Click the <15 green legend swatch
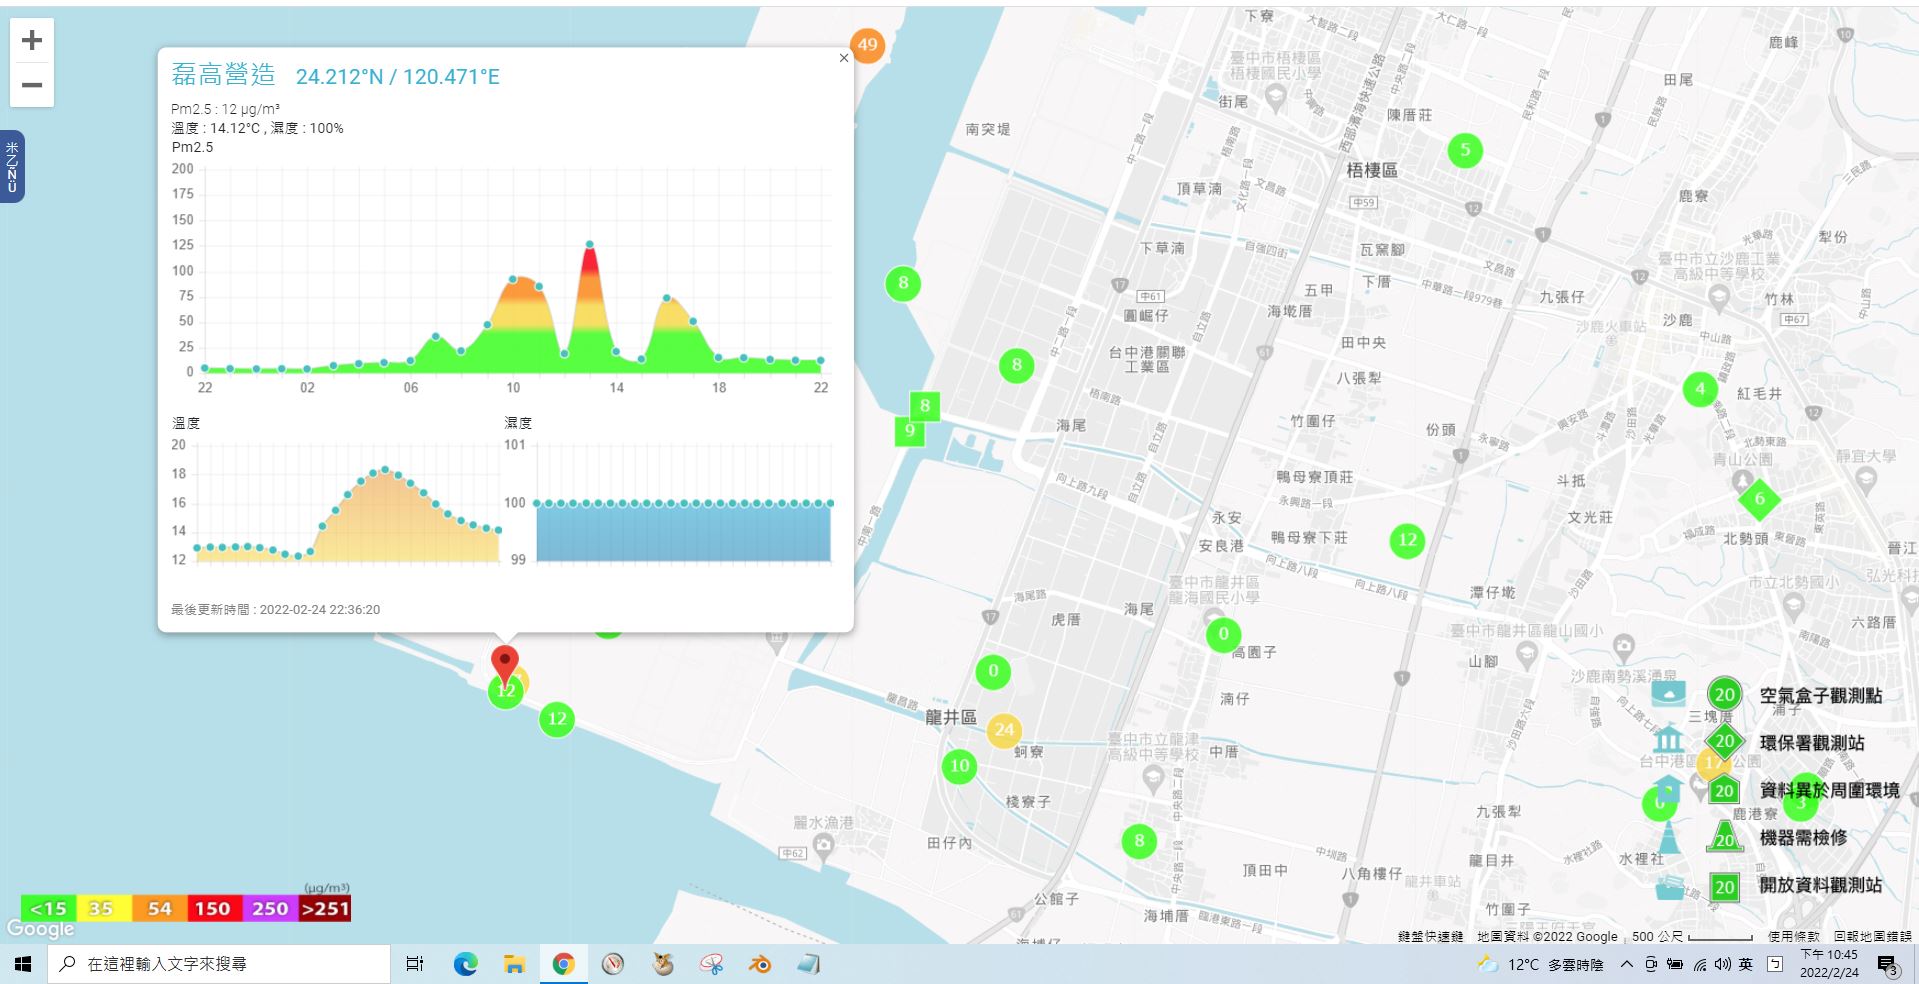The width and height of the screenshot is (1919, 984). click(48, 909)
